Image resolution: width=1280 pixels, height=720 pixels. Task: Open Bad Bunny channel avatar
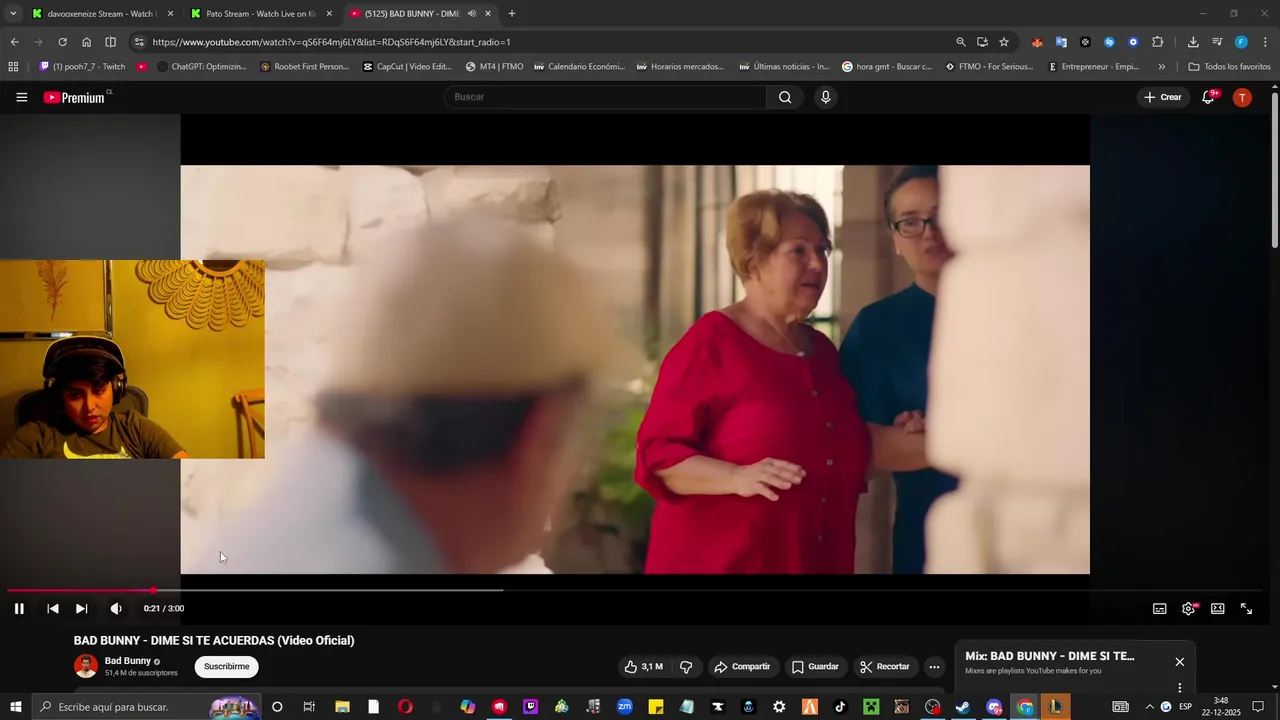(x=86, y=666)
